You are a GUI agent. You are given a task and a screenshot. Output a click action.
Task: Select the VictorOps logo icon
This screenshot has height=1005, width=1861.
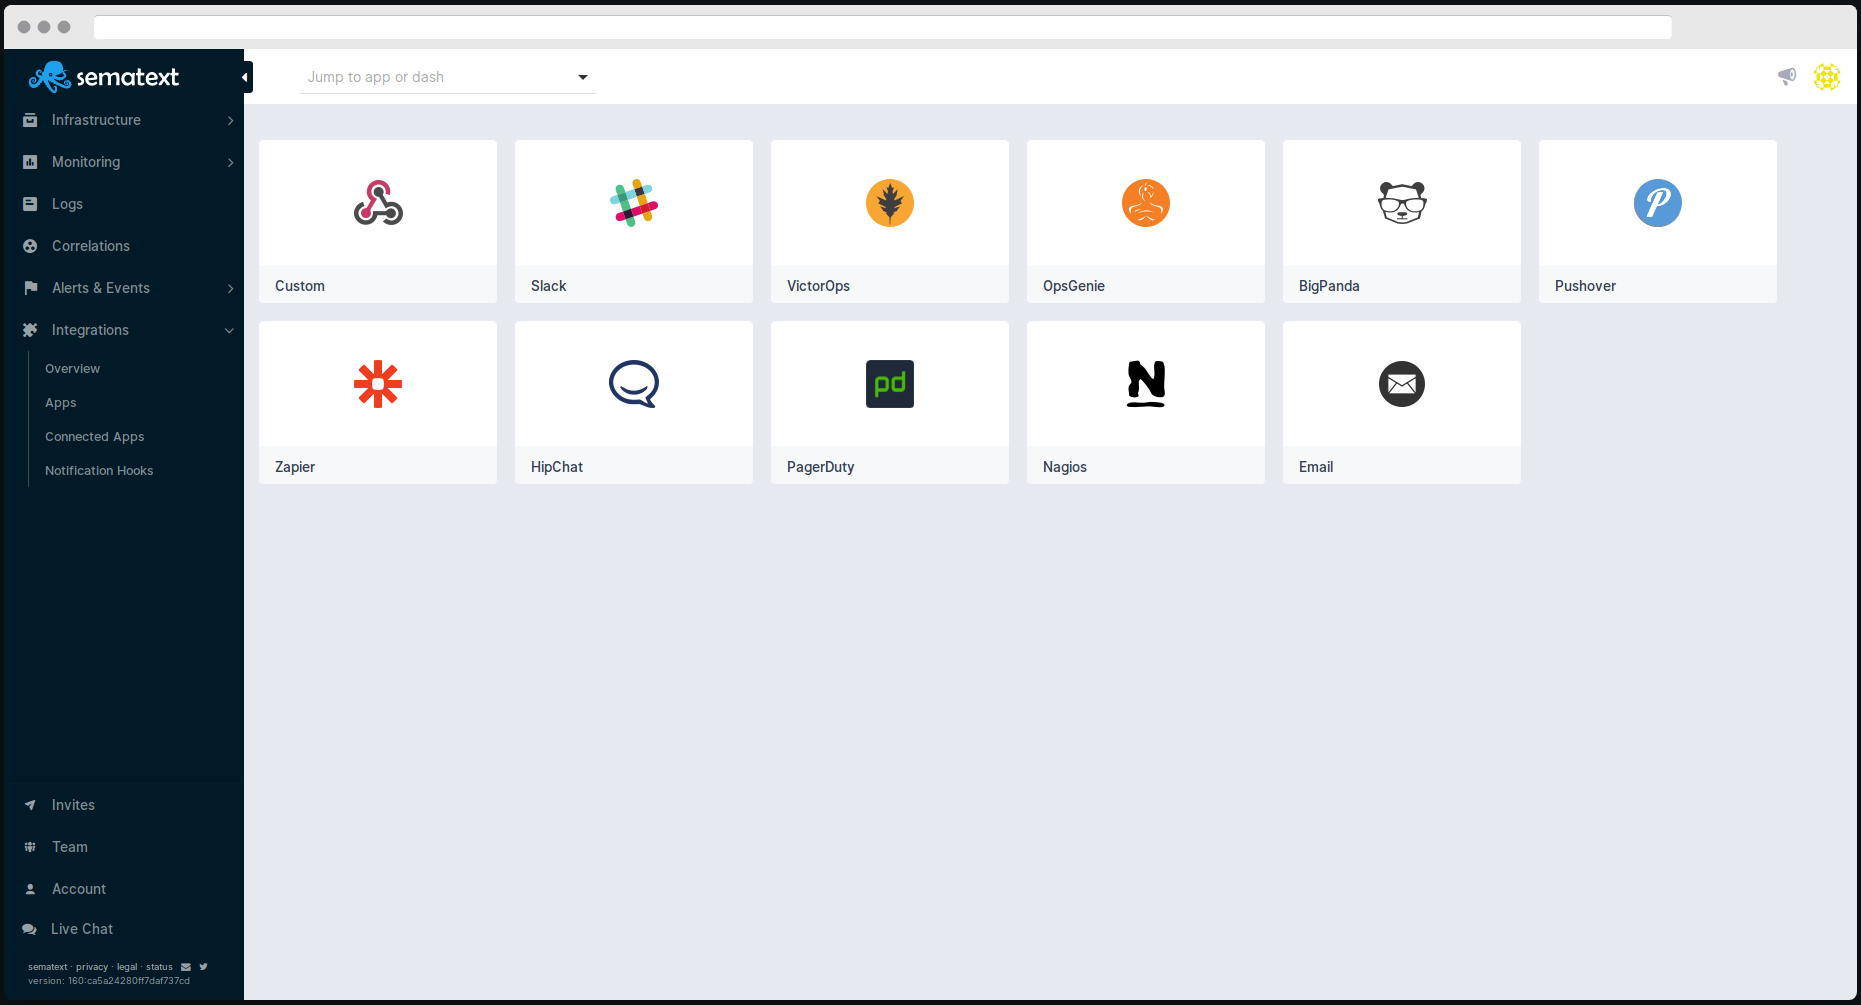890,203
